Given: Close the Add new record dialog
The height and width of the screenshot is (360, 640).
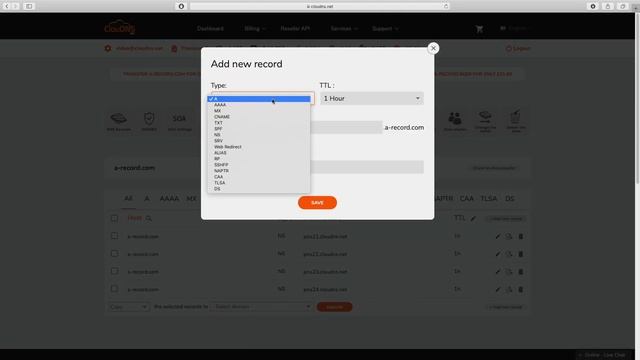Looking at the screenshot, I should (x=433, y=48).
